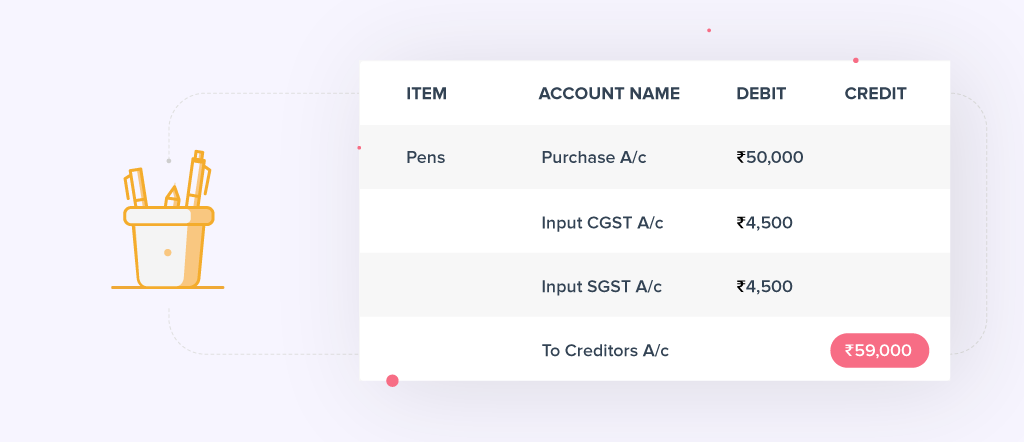Click the orange line under the pen cup
The width and height of the screenshot is (1024, 442).
(167, 288)
